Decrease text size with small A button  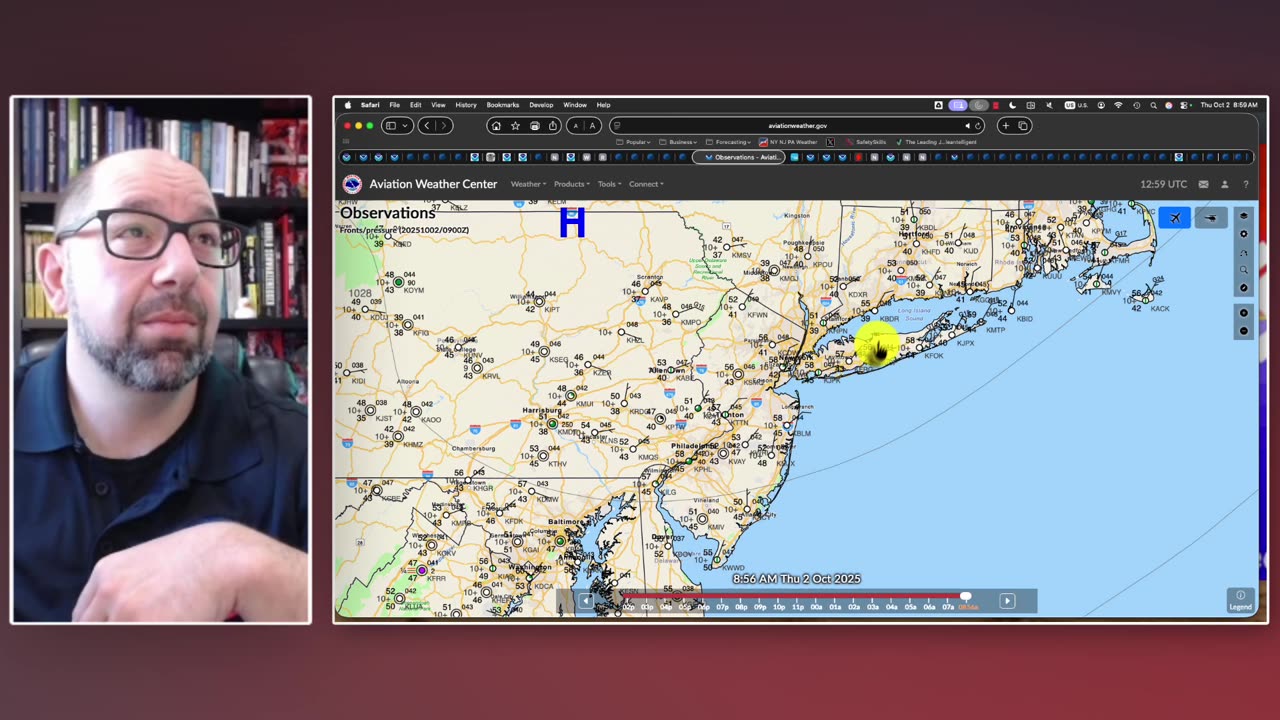[x=575, y=126]
